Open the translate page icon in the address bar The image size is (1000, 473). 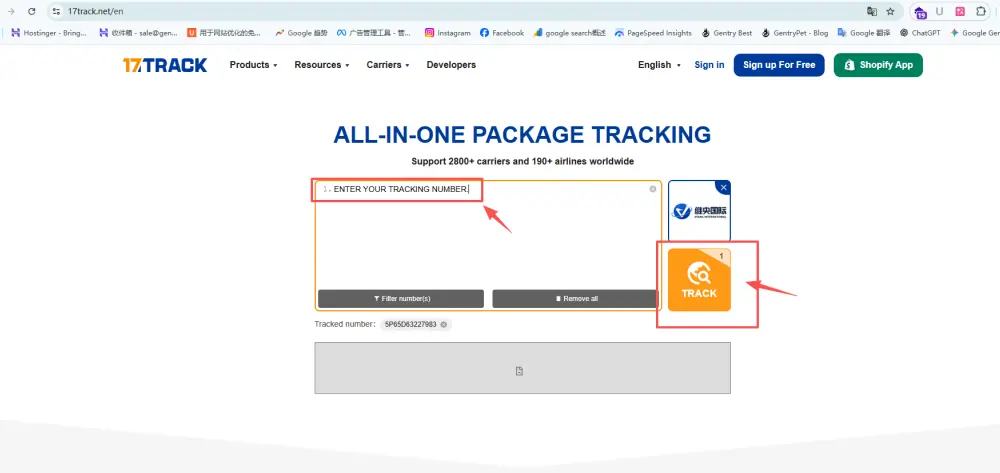pyautogui.click(x=871, y=11)
